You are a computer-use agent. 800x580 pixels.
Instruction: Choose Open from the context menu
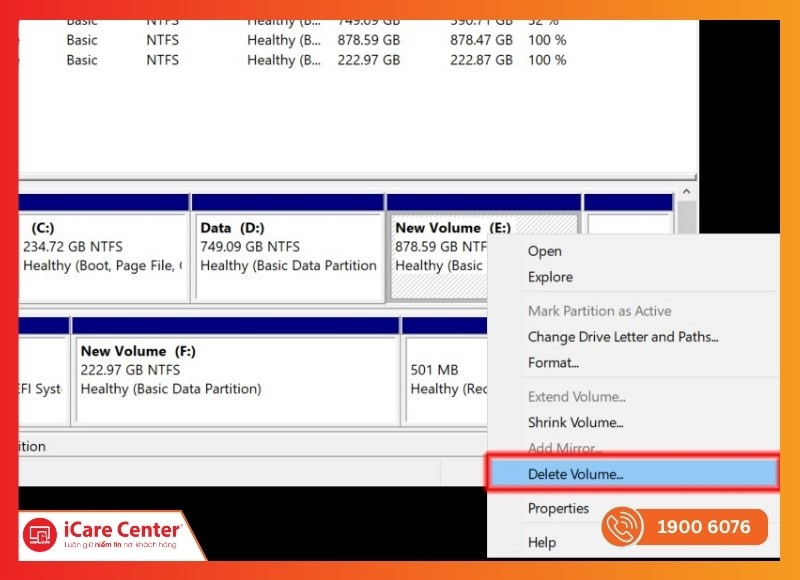tap(545, 251)
